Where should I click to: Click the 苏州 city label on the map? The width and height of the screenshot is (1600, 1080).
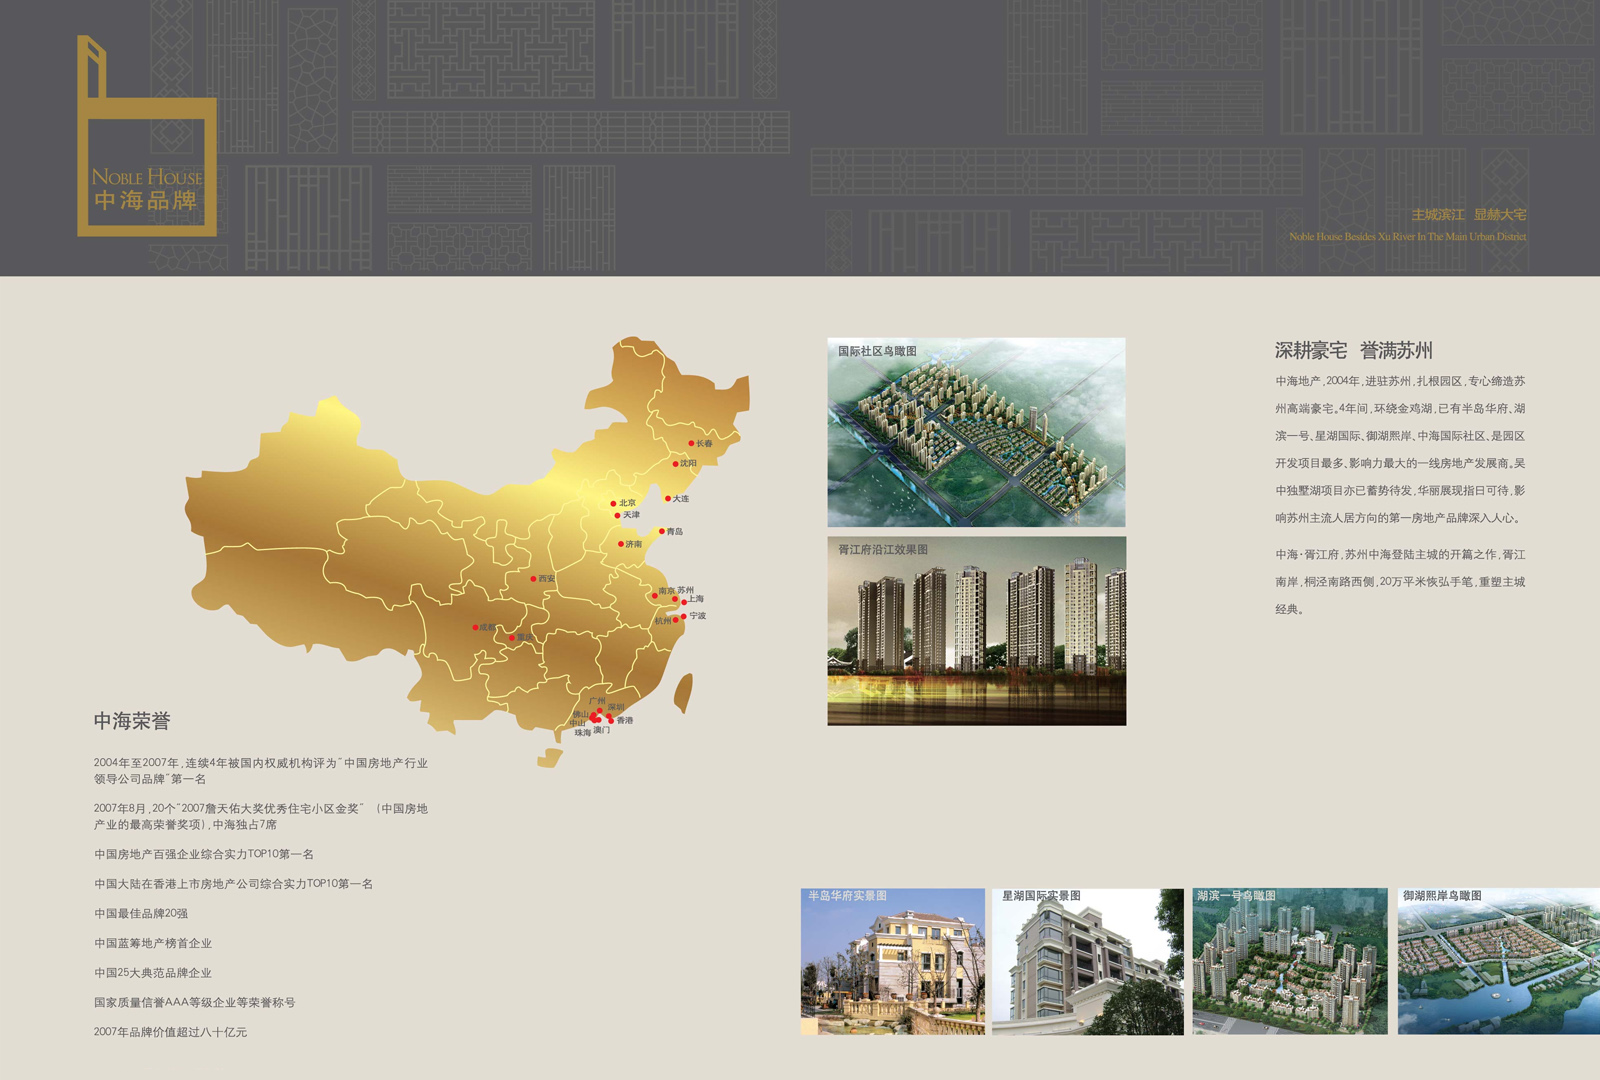coord(685,590)
